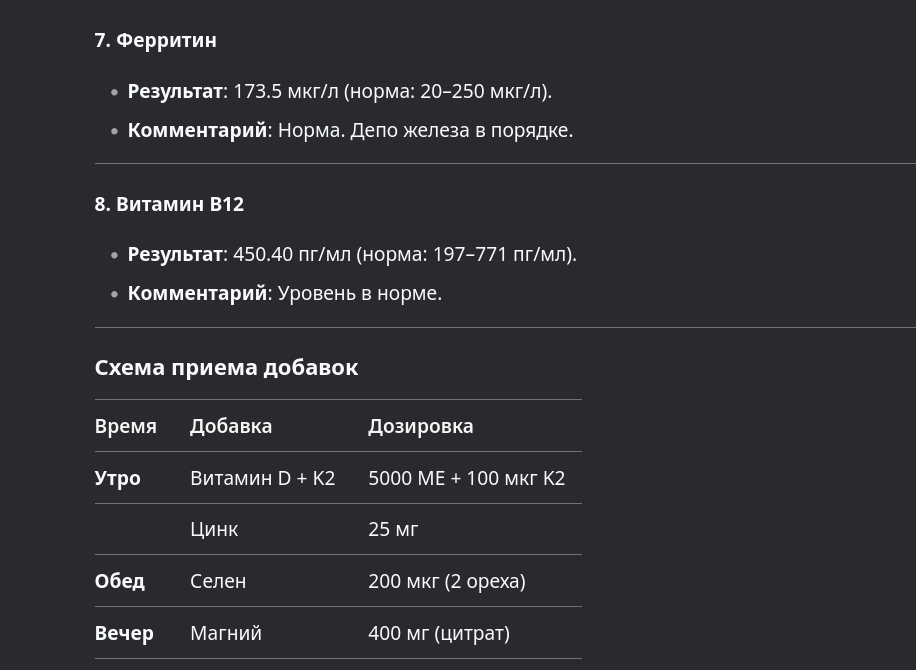
Task: Click the 5000 МЕ + 100 мкг K2 cell
Action: (467, 478)
